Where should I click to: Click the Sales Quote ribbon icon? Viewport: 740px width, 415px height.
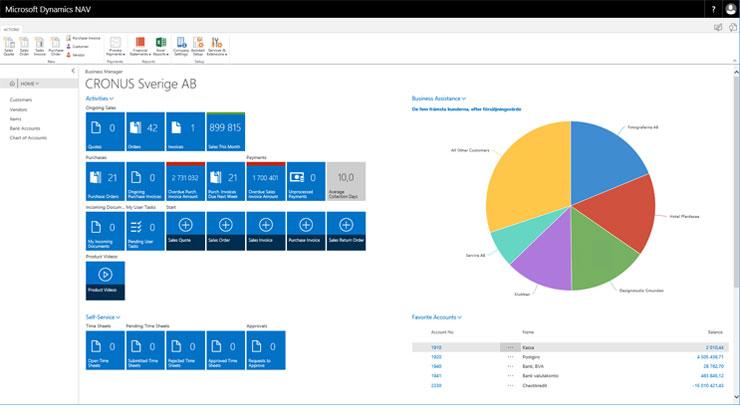click(x=10, y=44)
